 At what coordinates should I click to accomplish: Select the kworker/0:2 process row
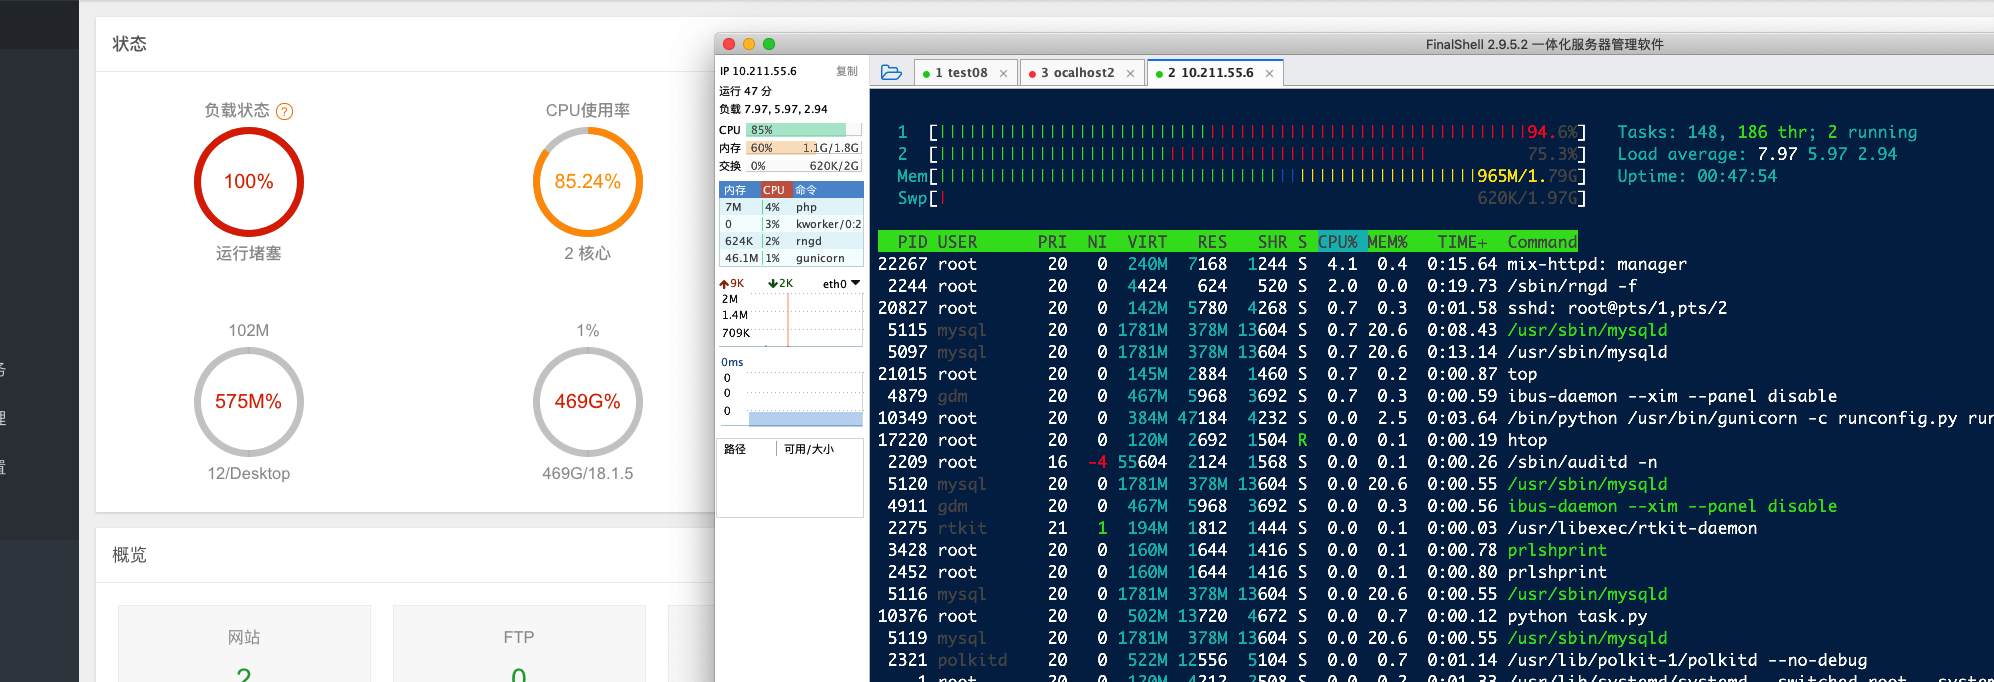pyautogui.click(x=791, y=224)
